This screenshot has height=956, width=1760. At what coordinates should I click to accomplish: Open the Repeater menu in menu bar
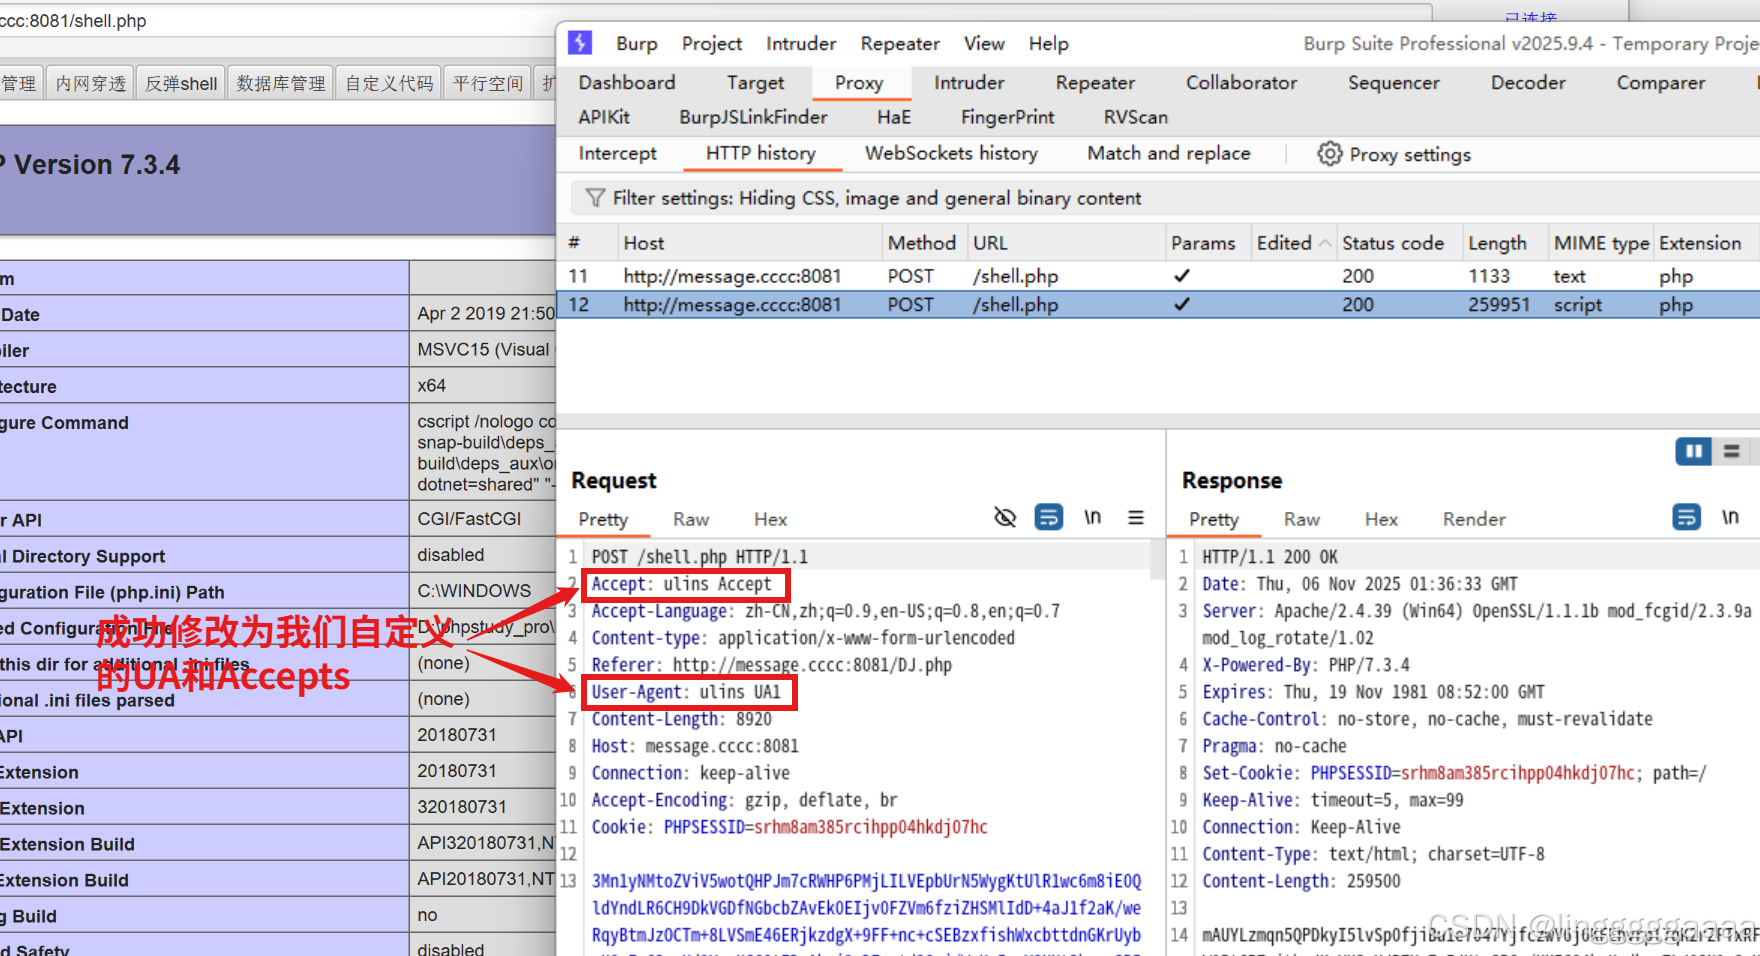click(900, 44)
